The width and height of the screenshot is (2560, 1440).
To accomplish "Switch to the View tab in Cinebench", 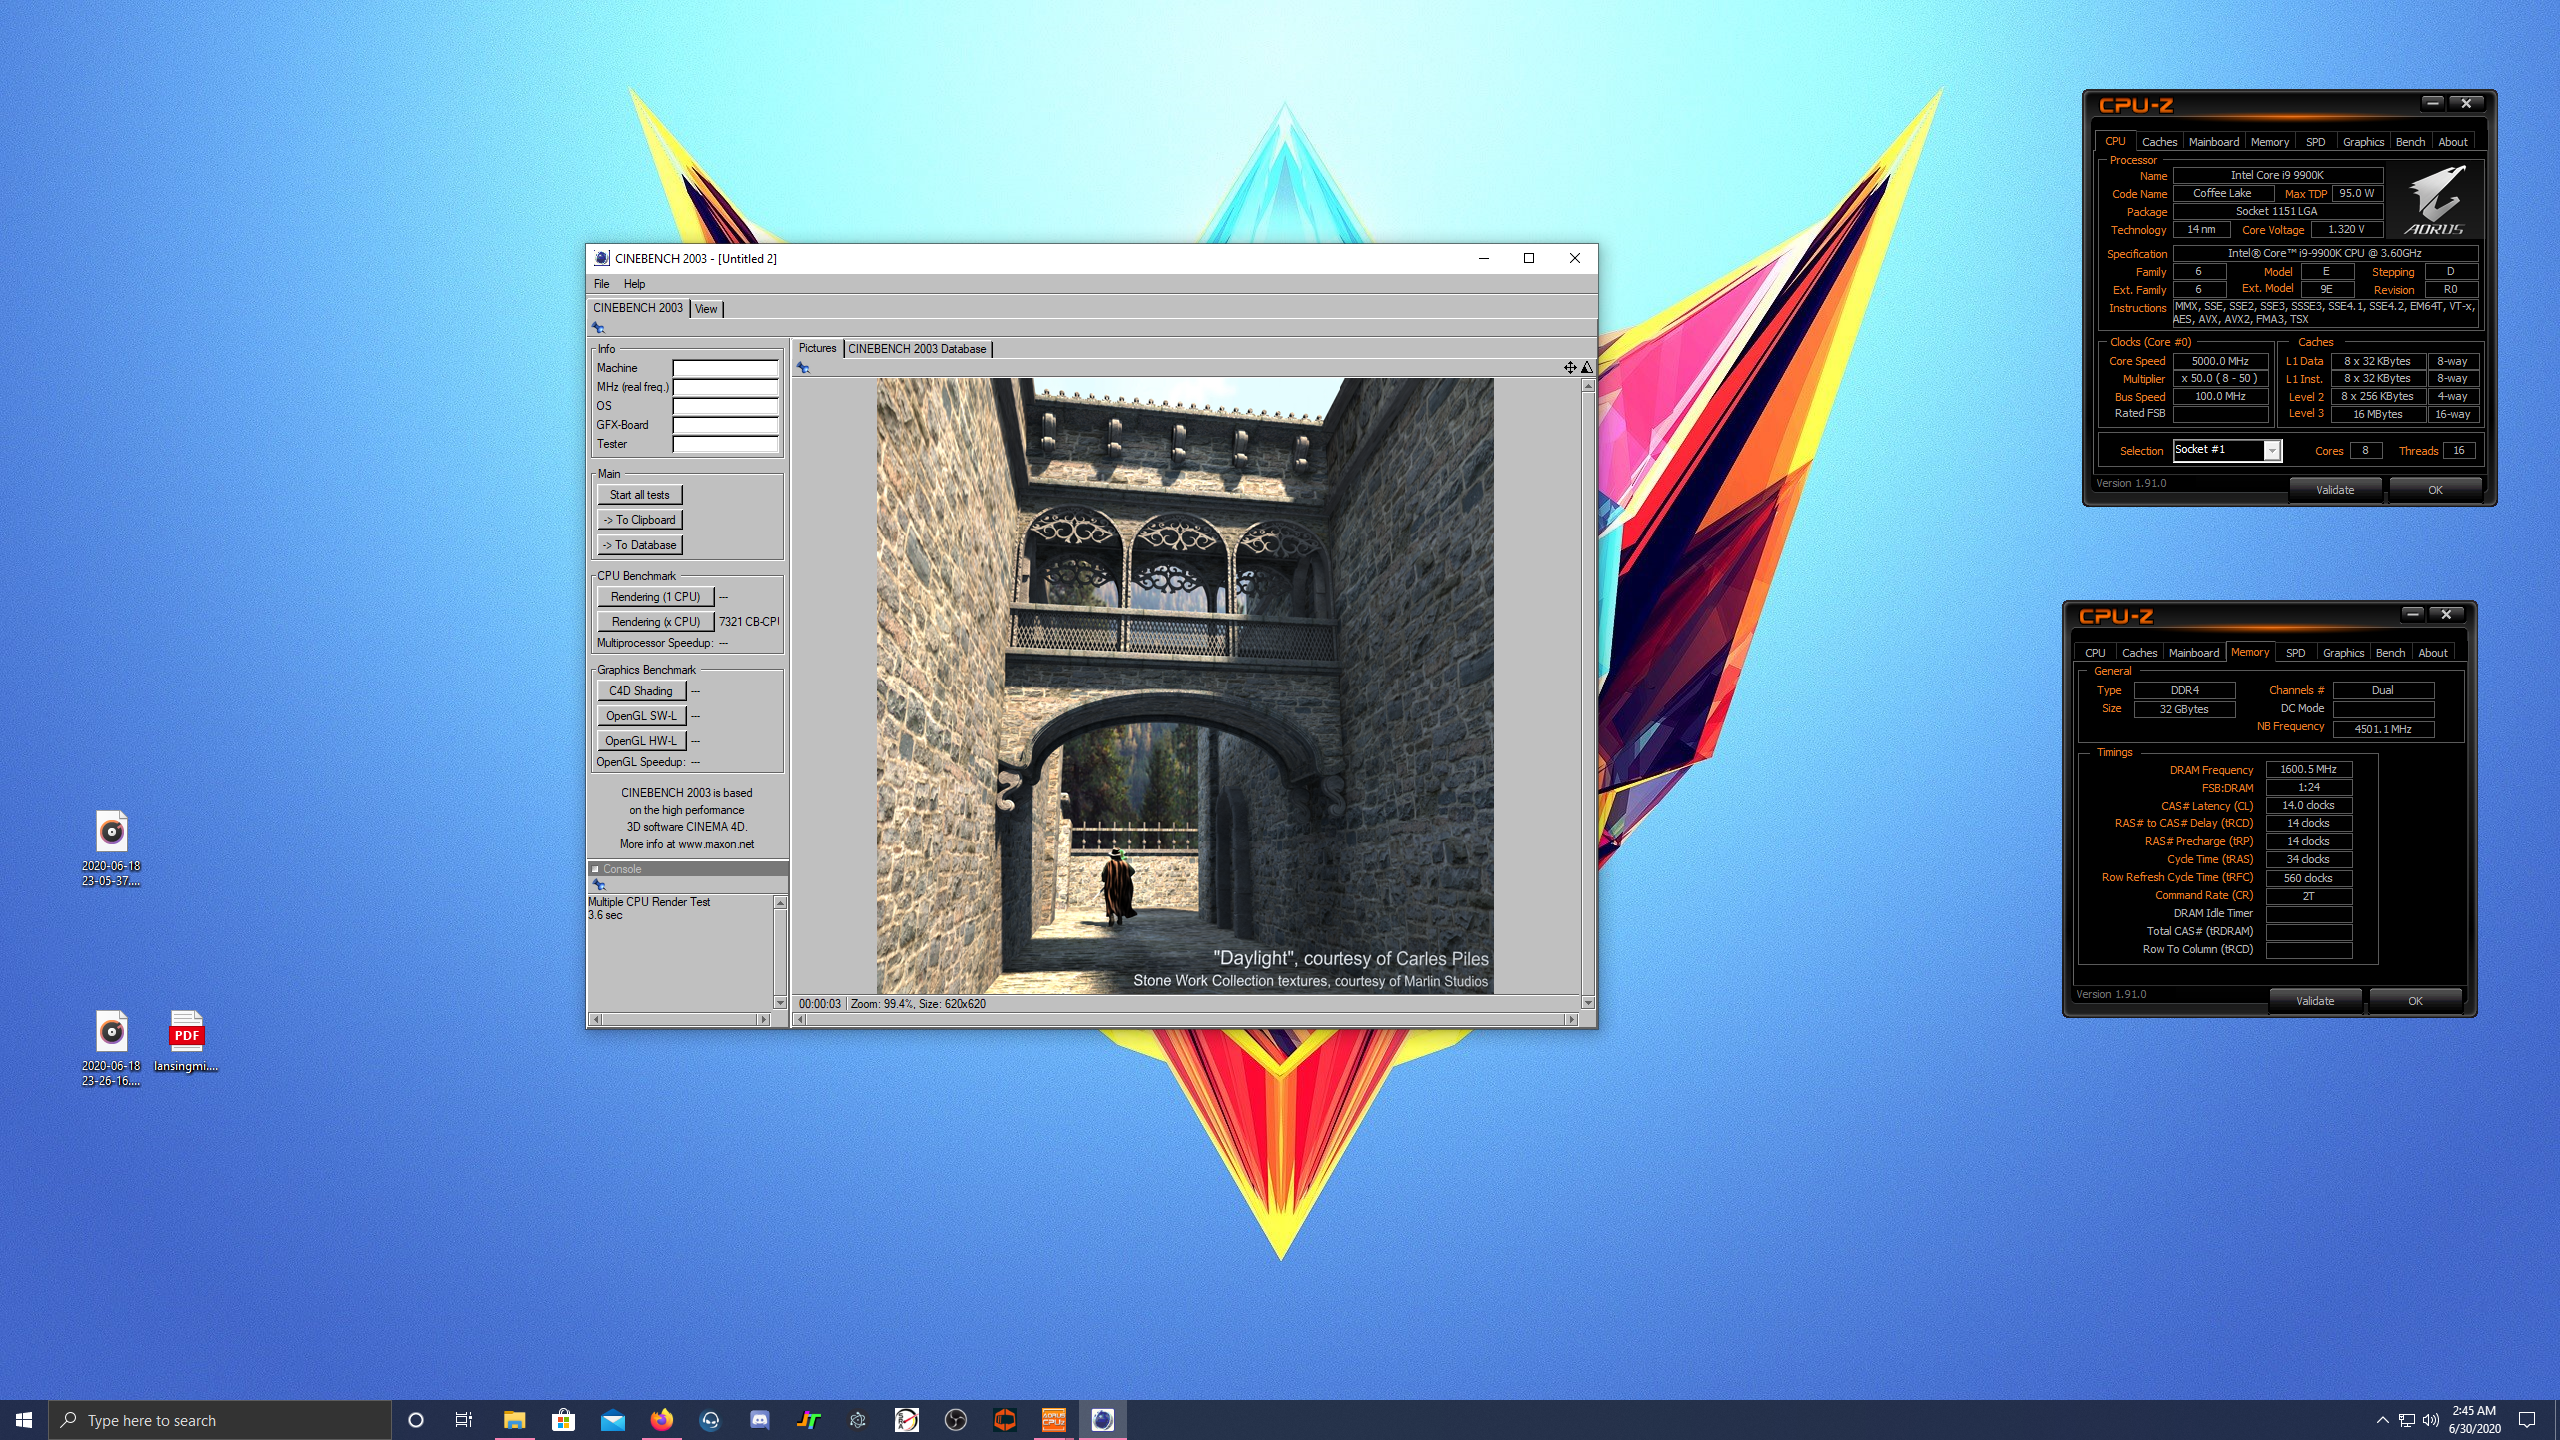I will pyautogui.click(x=706, y=309).
